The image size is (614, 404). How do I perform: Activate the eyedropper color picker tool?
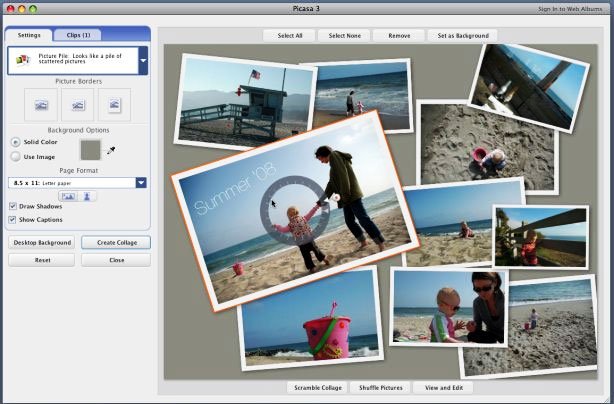pos(111,150)
